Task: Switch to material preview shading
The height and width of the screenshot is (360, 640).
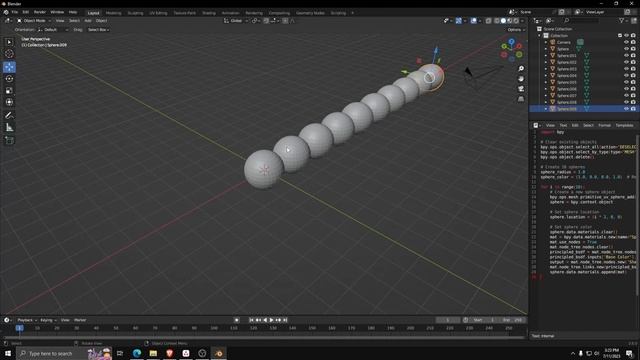Action: point(510,20)
